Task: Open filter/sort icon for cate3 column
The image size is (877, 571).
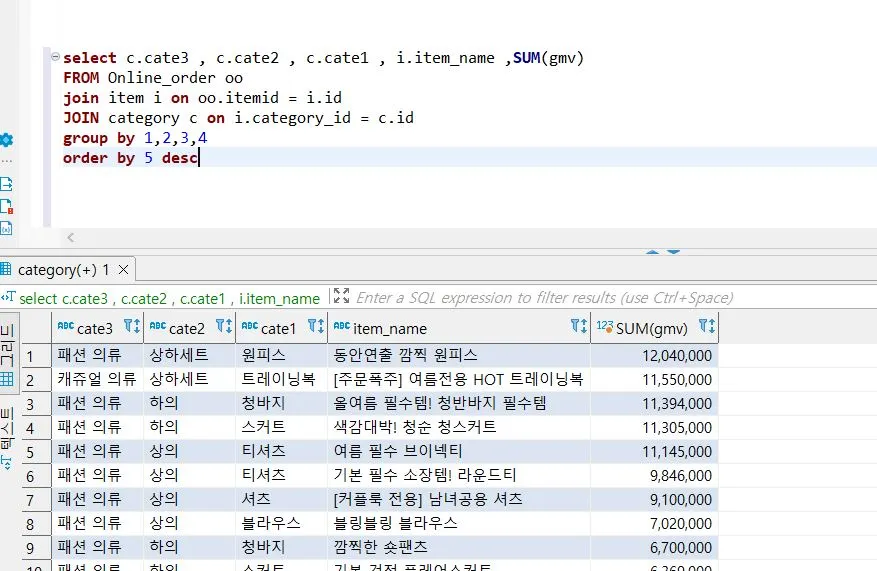Action: coord(132,325)
